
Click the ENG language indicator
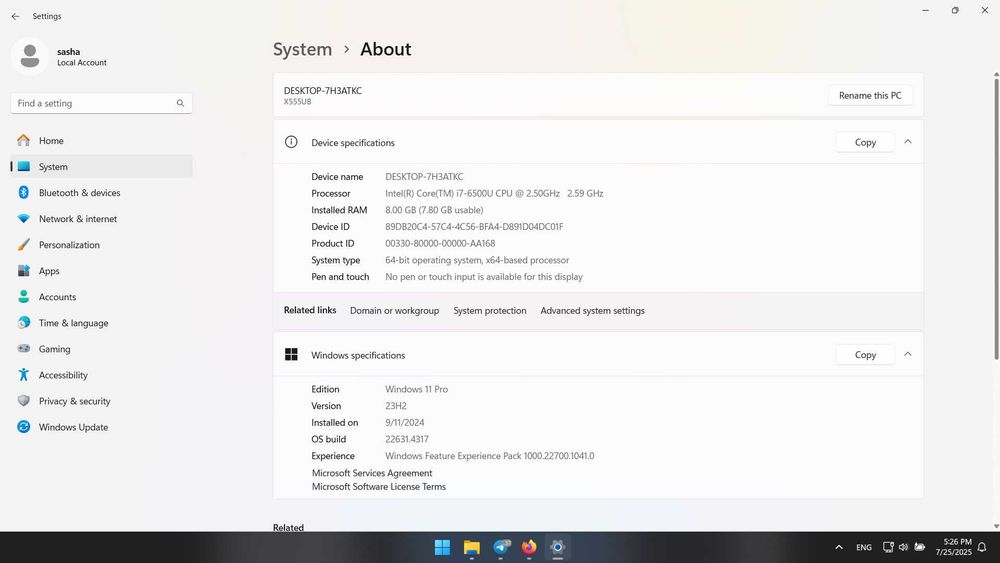[864, 547]
